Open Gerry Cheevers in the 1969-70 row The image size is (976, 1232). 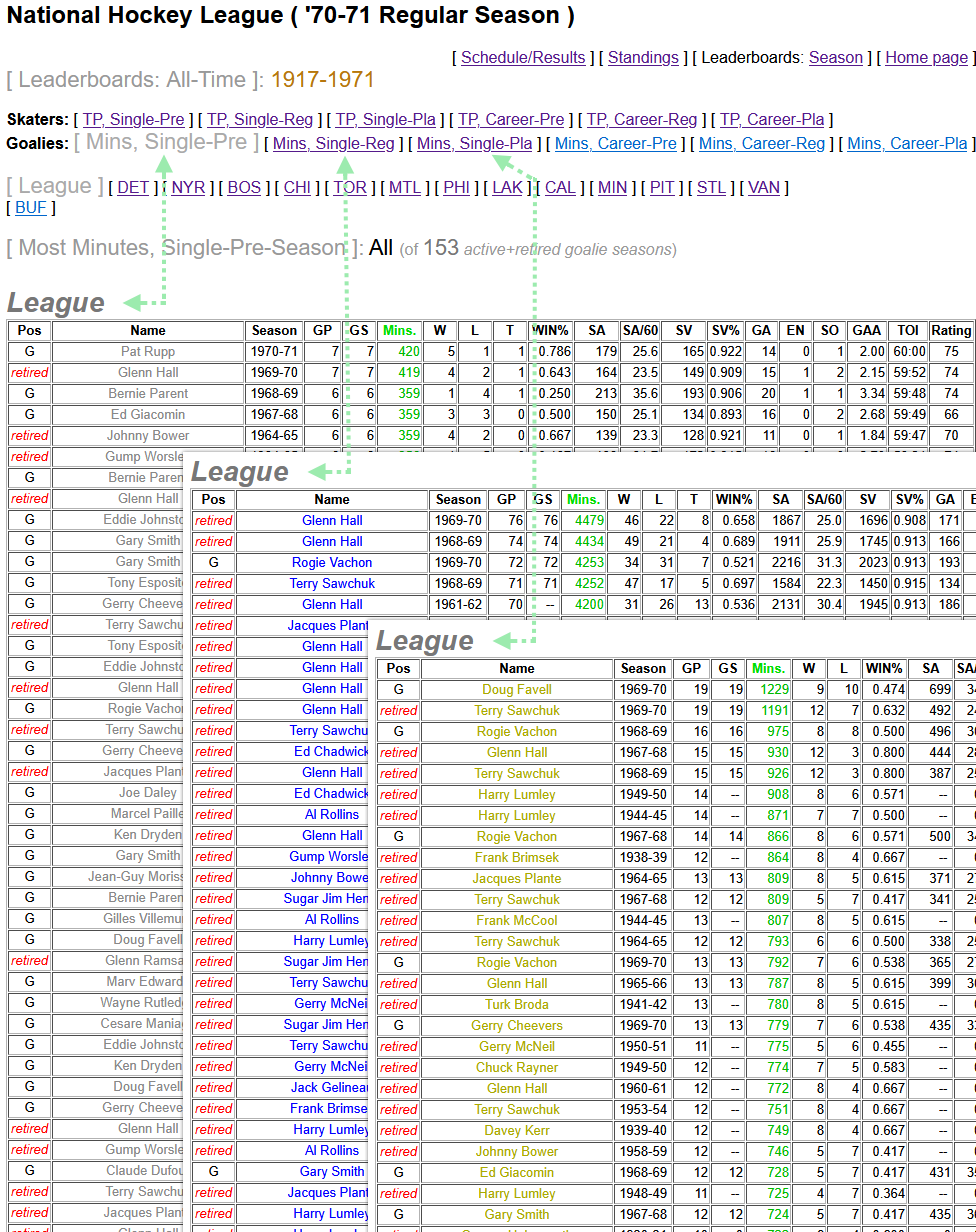[517, 1026]
